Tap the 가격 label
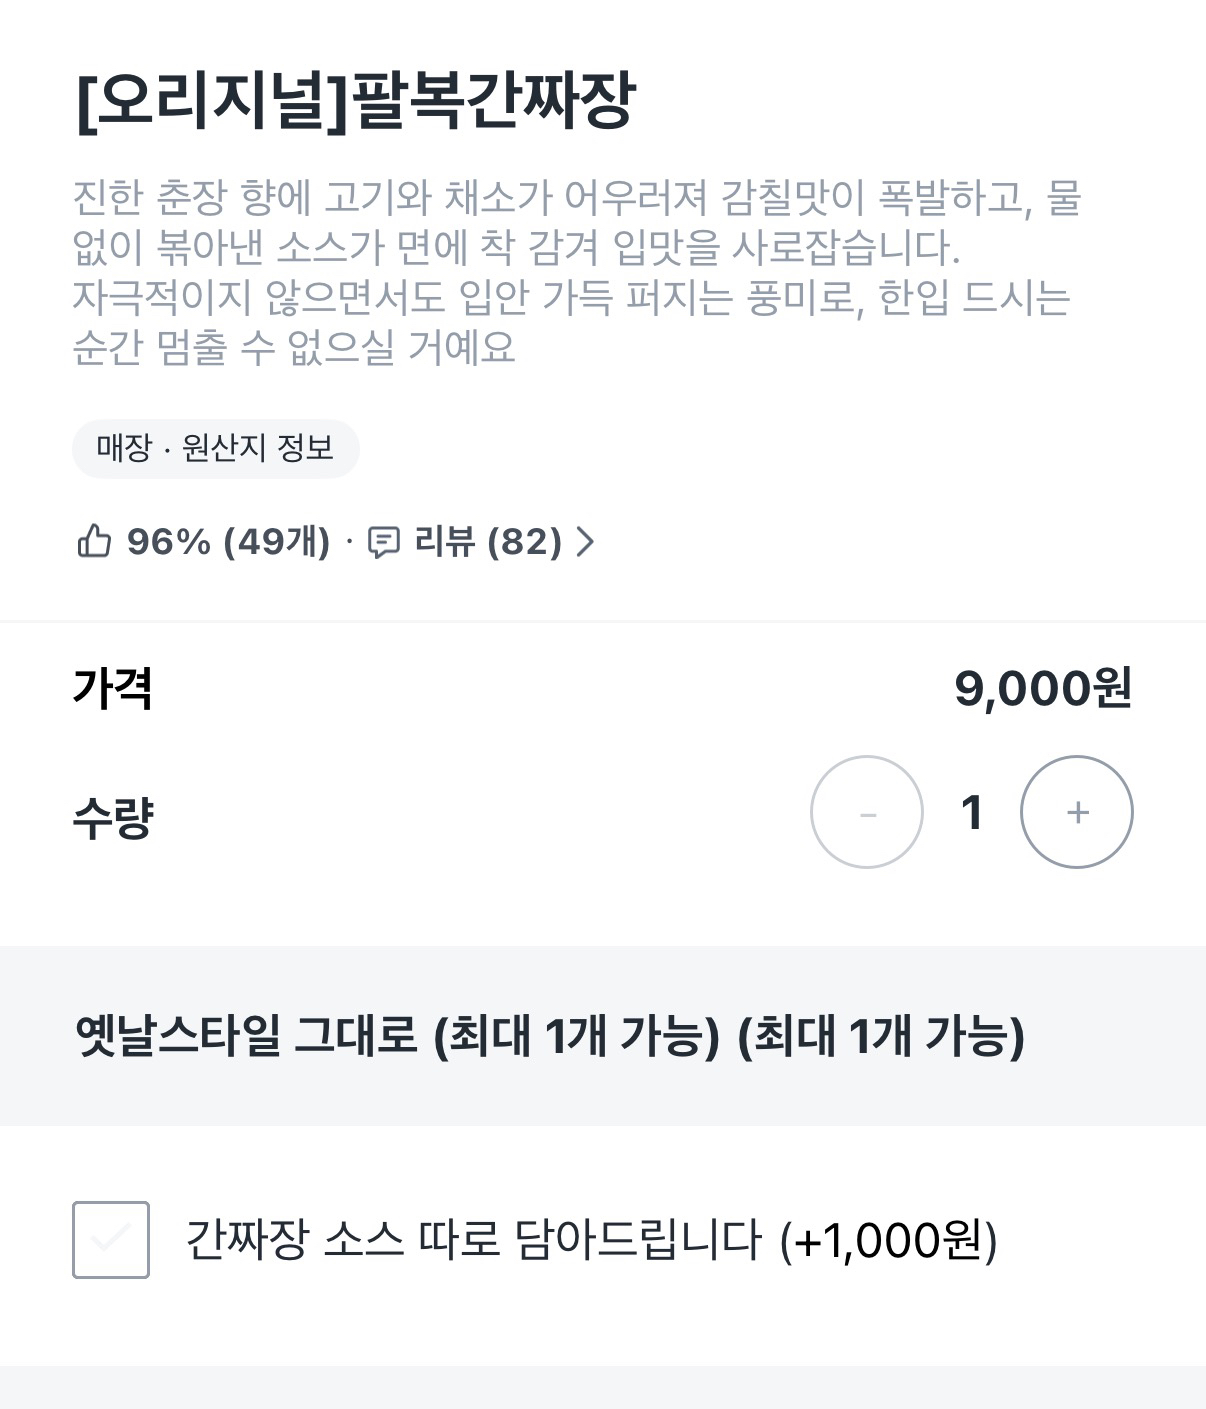Screen dimensions: 1206x1409 click(112, 688)
